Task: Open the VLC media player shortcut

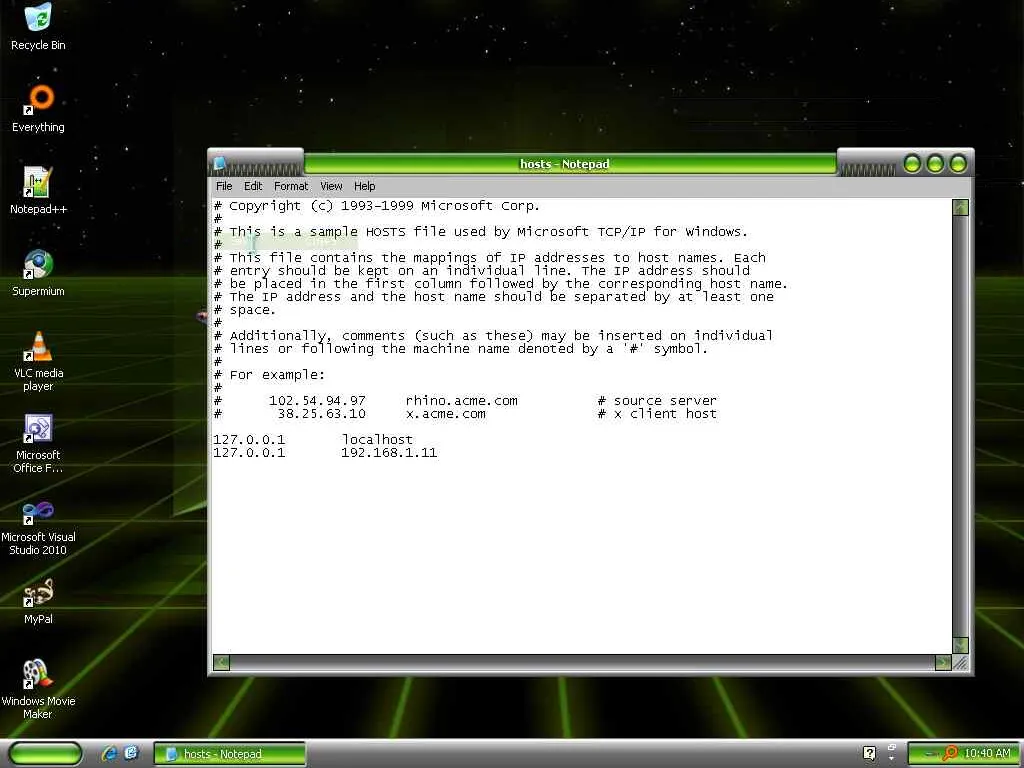Action: pos(38,360)
